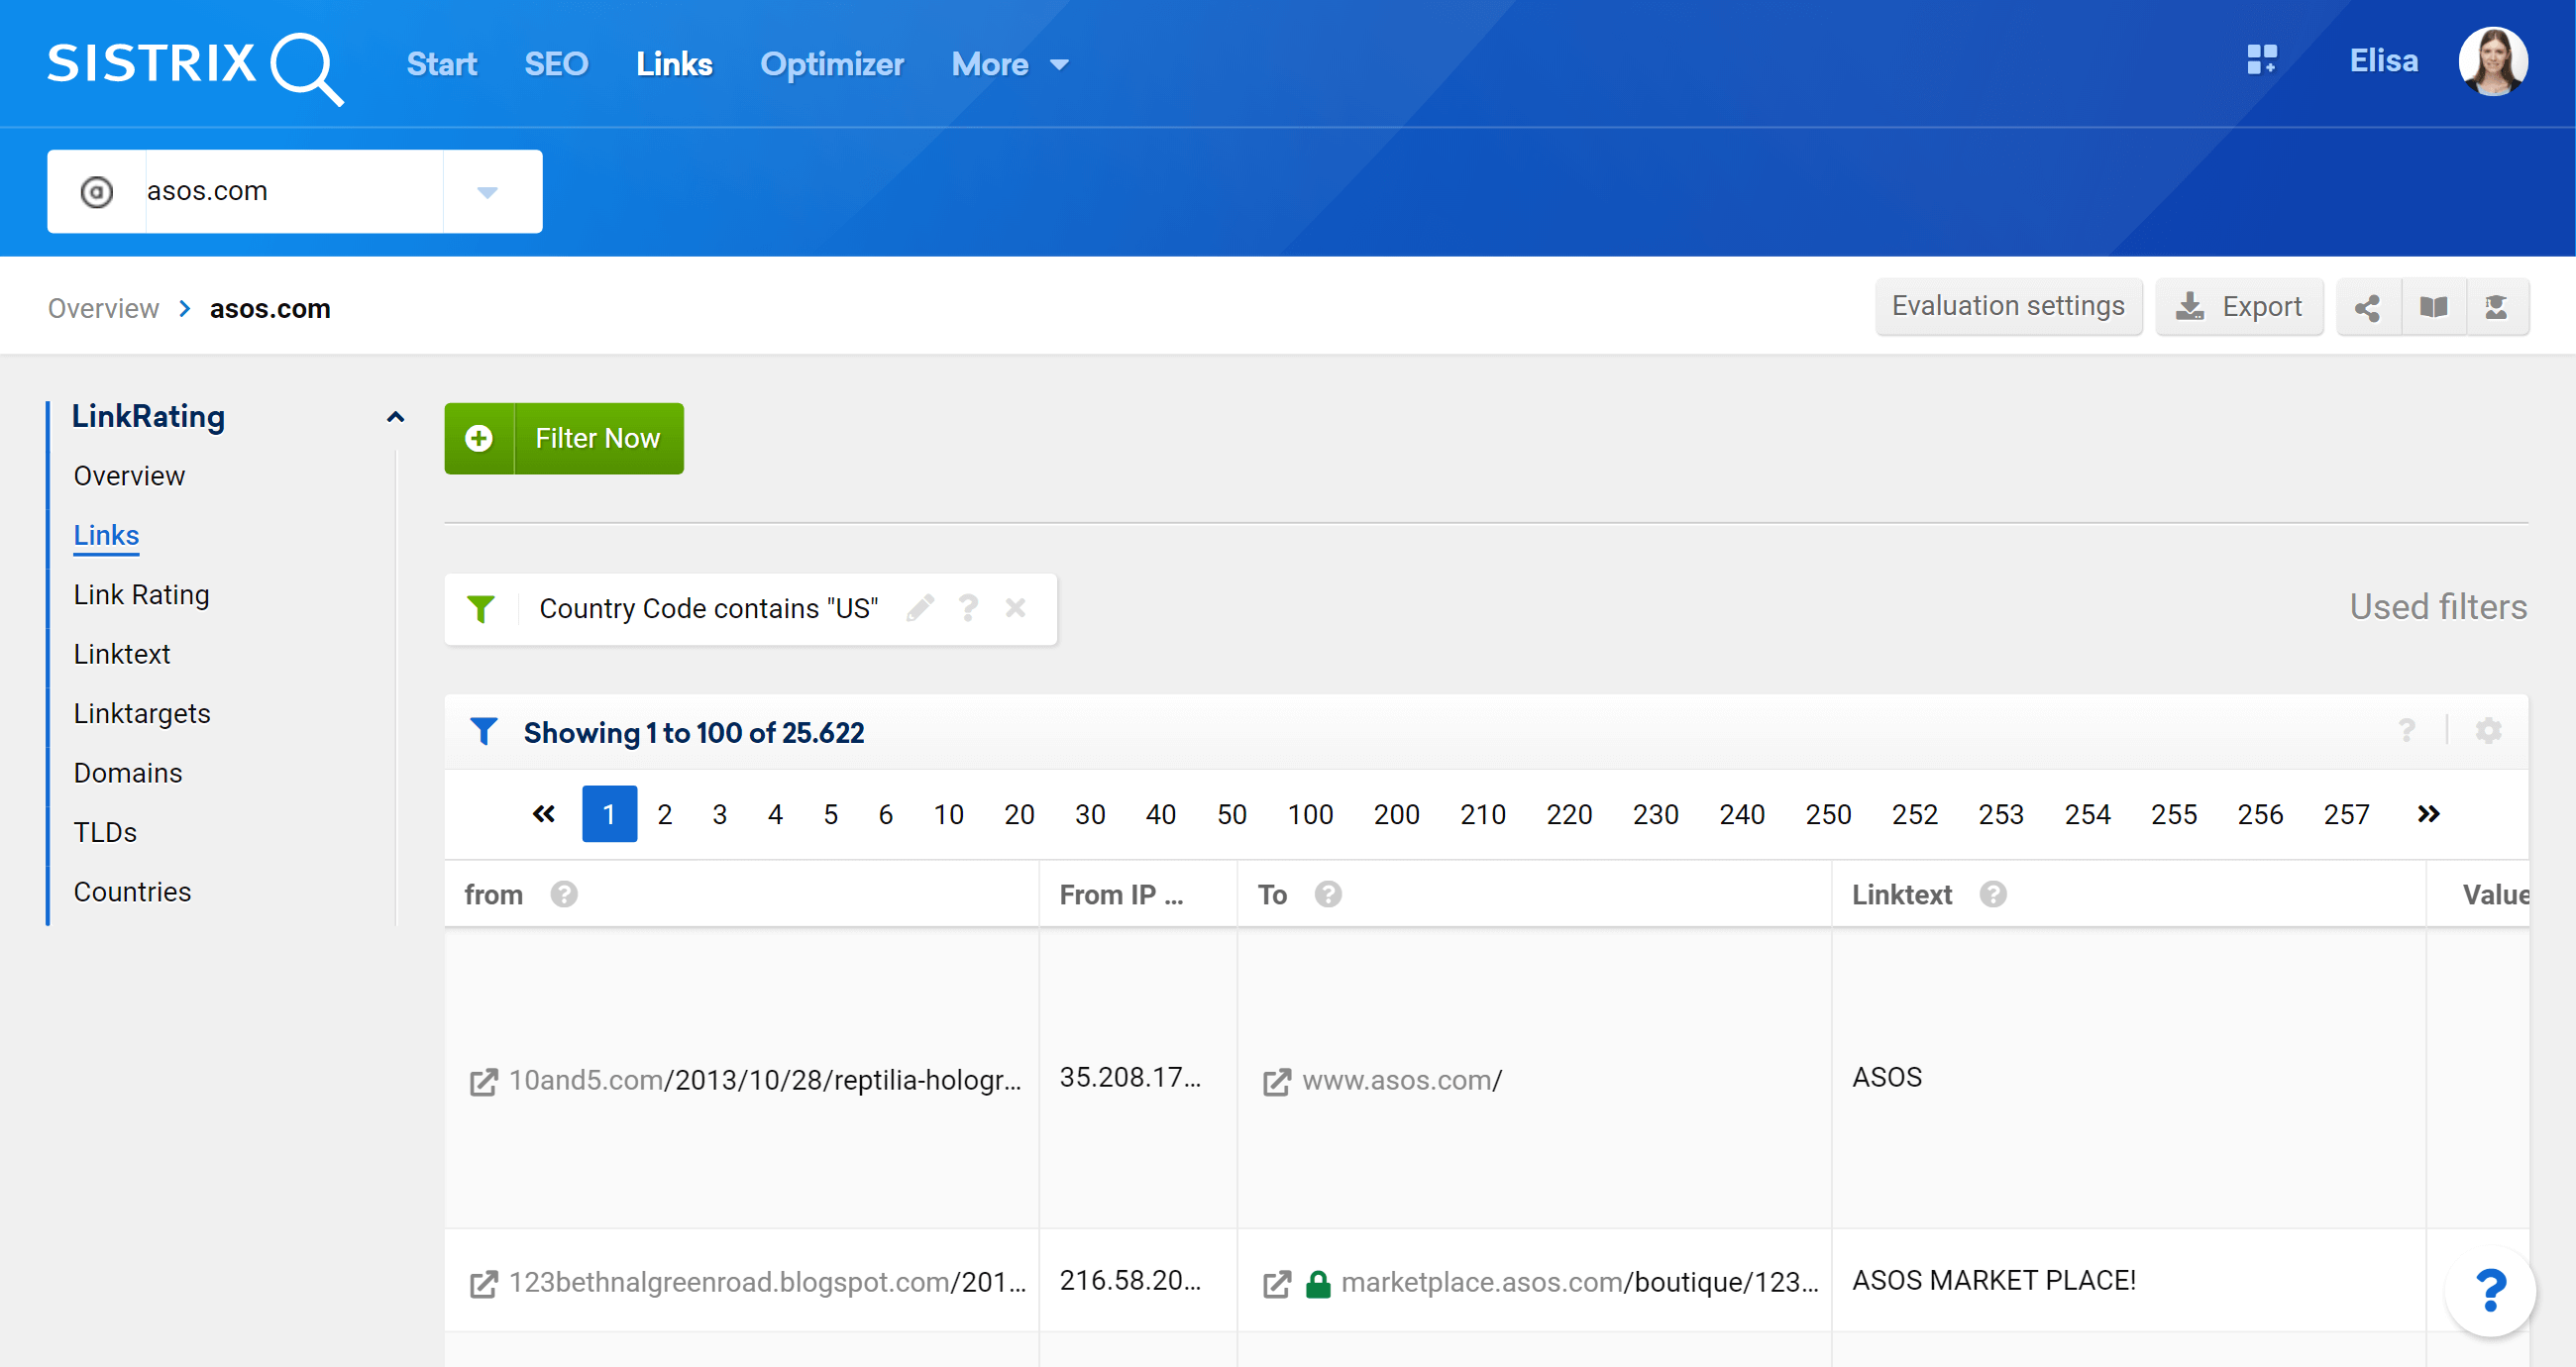This screenshot has width=2576, height=1367.
Task: Open 10and5.com external link icon
Action: 483,1082
